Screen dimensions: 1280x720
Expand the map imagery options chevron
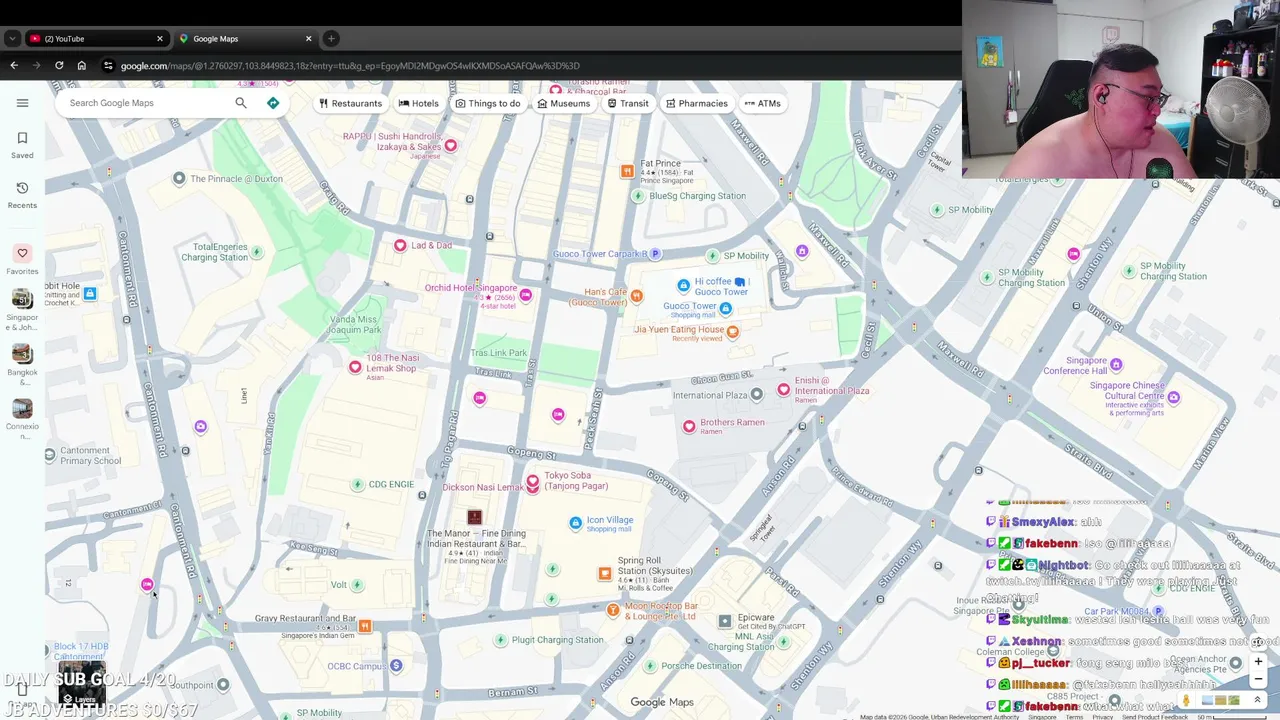(1257, 700)
